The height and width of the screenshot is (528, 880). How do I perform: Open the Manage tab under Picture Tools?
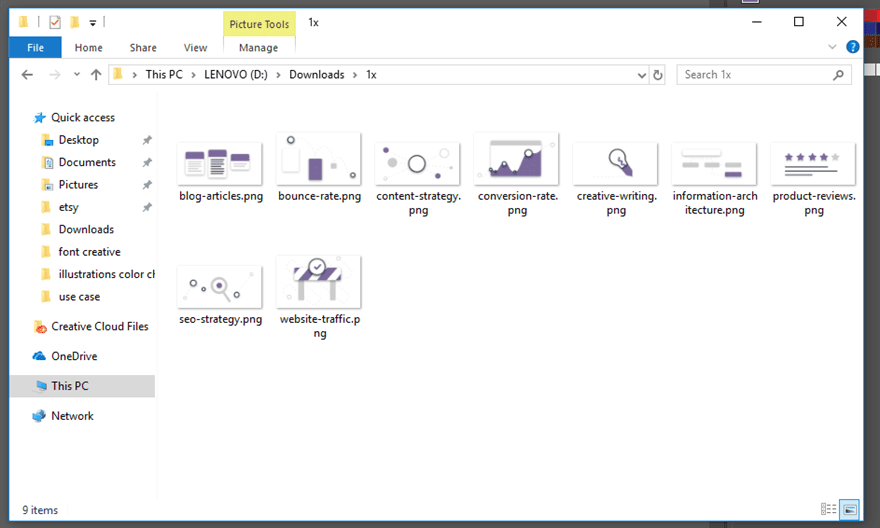[x=258, y=47]
